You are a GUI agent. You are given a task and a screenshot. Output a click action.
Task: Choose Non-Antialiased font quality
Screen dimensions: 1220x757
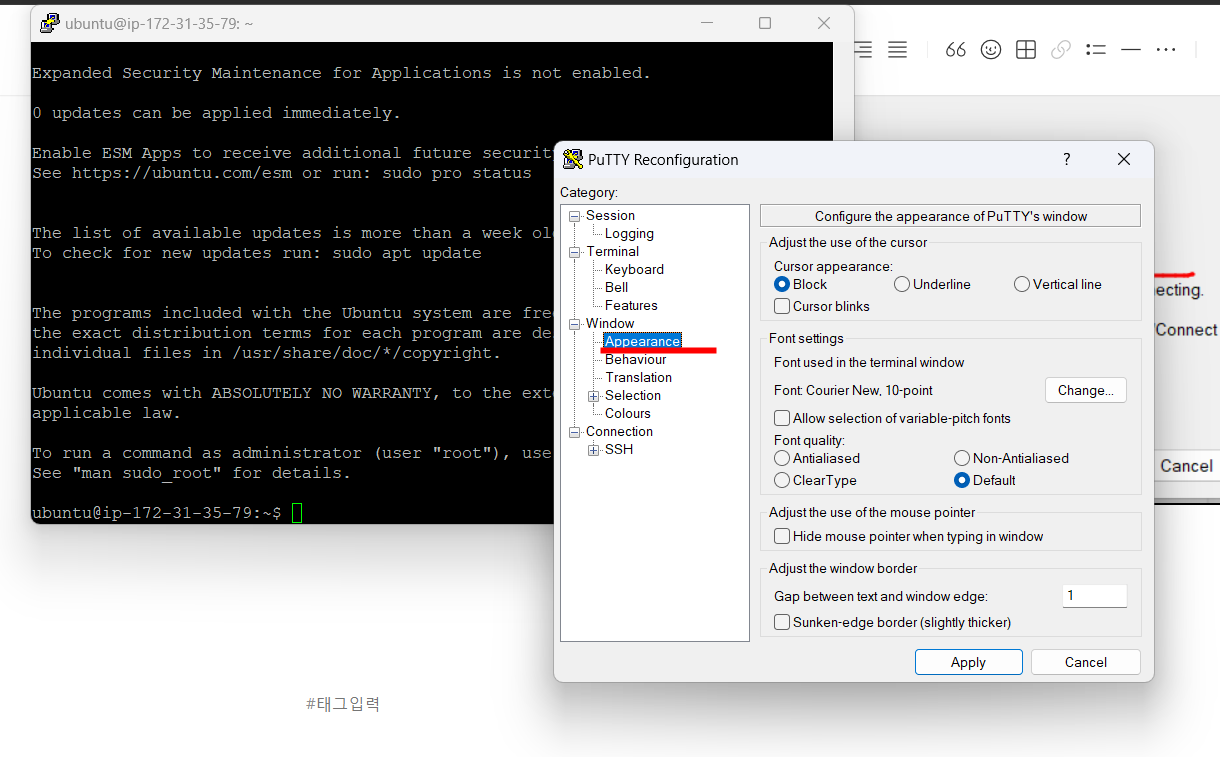pyautogui.click(x=962, y=458)
